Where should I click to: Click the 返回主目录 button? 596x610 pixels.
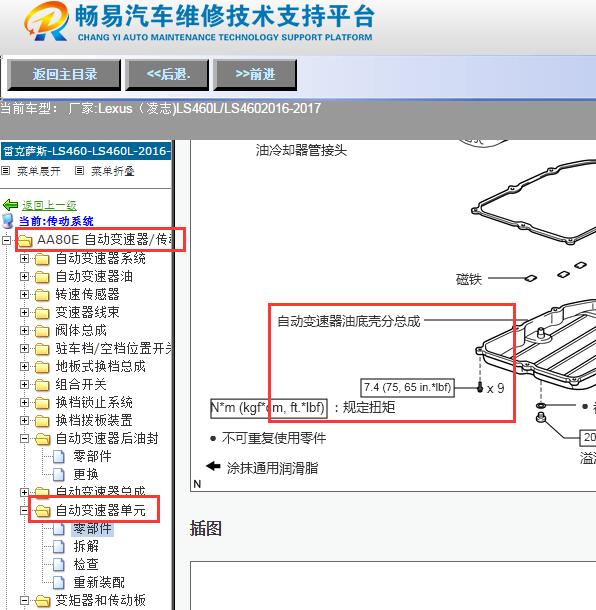tap(64, 75)
